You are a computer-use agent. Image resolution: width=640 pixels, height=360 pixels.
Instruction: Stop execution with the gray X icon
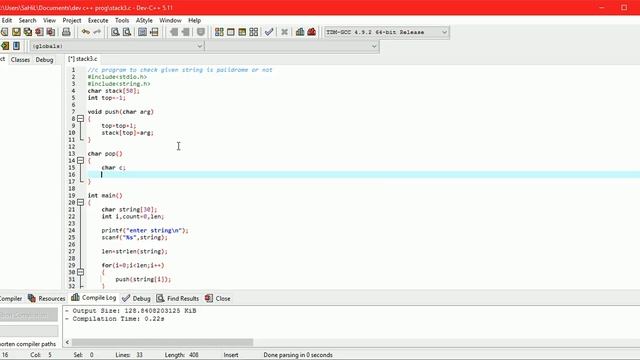[x=284, y=32]
